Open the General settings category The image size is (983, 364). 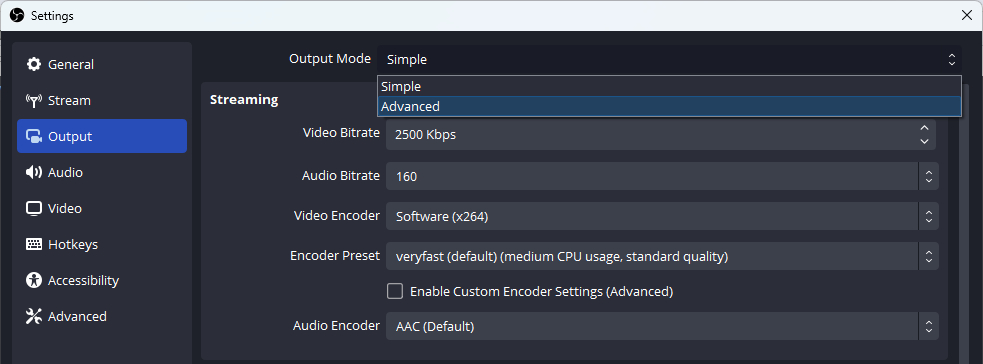(x=102, y=64)
